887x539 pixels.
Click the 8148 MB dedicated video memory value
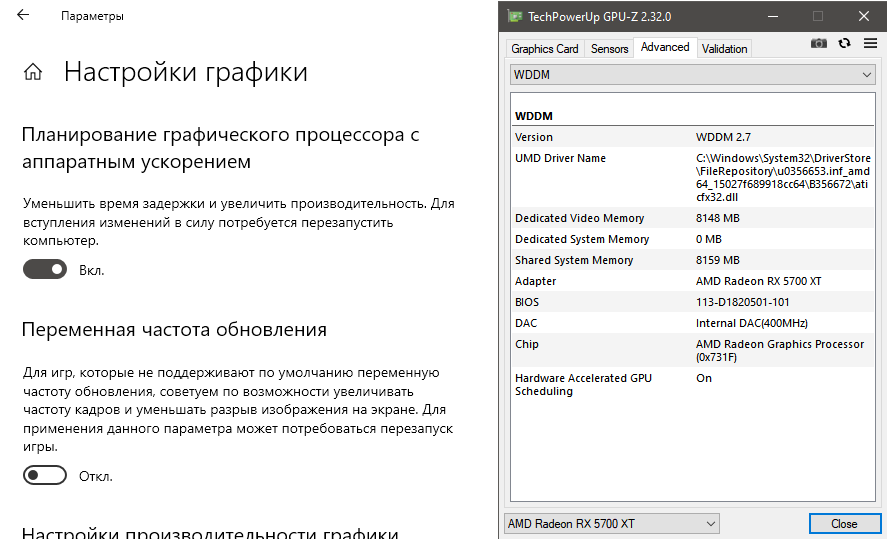(x=717, y=218)
